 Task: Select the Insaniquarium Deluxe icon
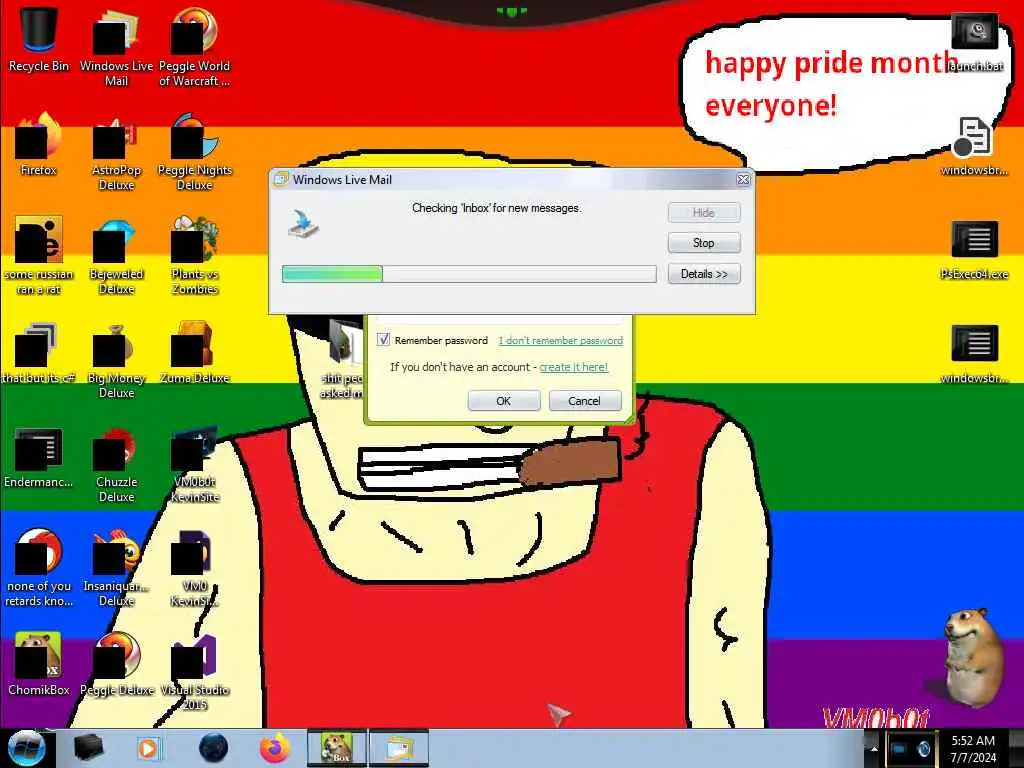116,568
